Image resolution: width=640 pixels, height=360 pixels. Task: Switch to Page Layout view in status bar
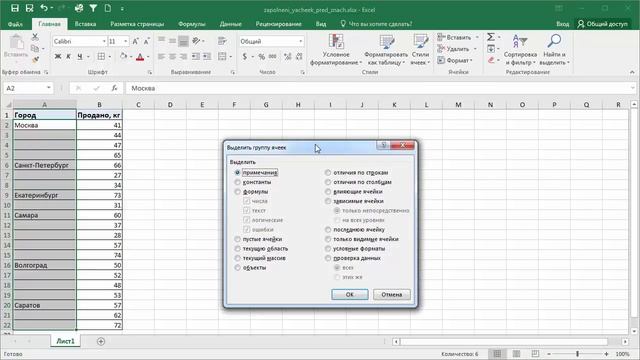pyautogui.click(x=516, y=354)
